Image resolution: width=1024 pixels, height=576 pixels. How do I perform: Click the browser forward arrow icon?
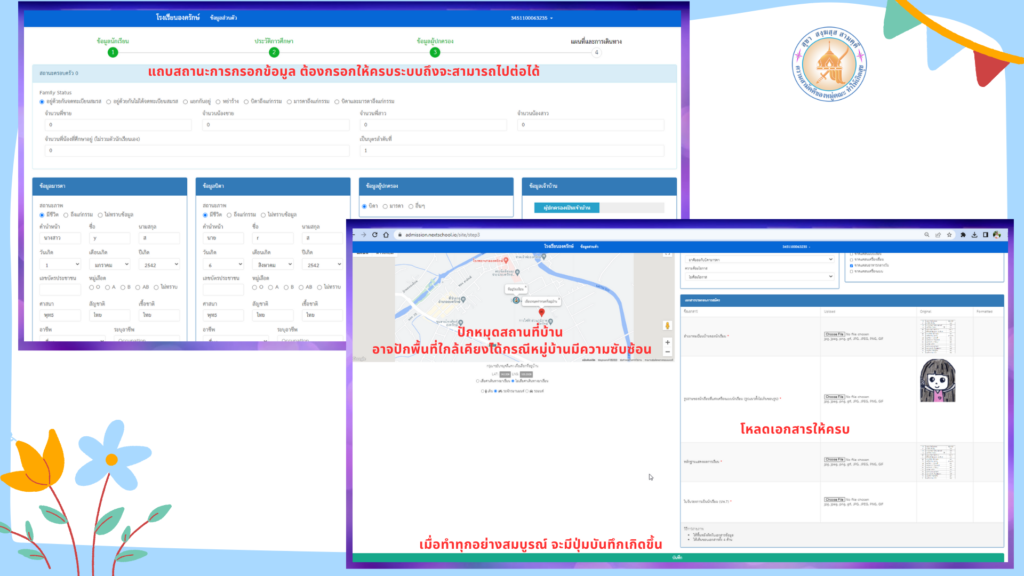[364, 234]
